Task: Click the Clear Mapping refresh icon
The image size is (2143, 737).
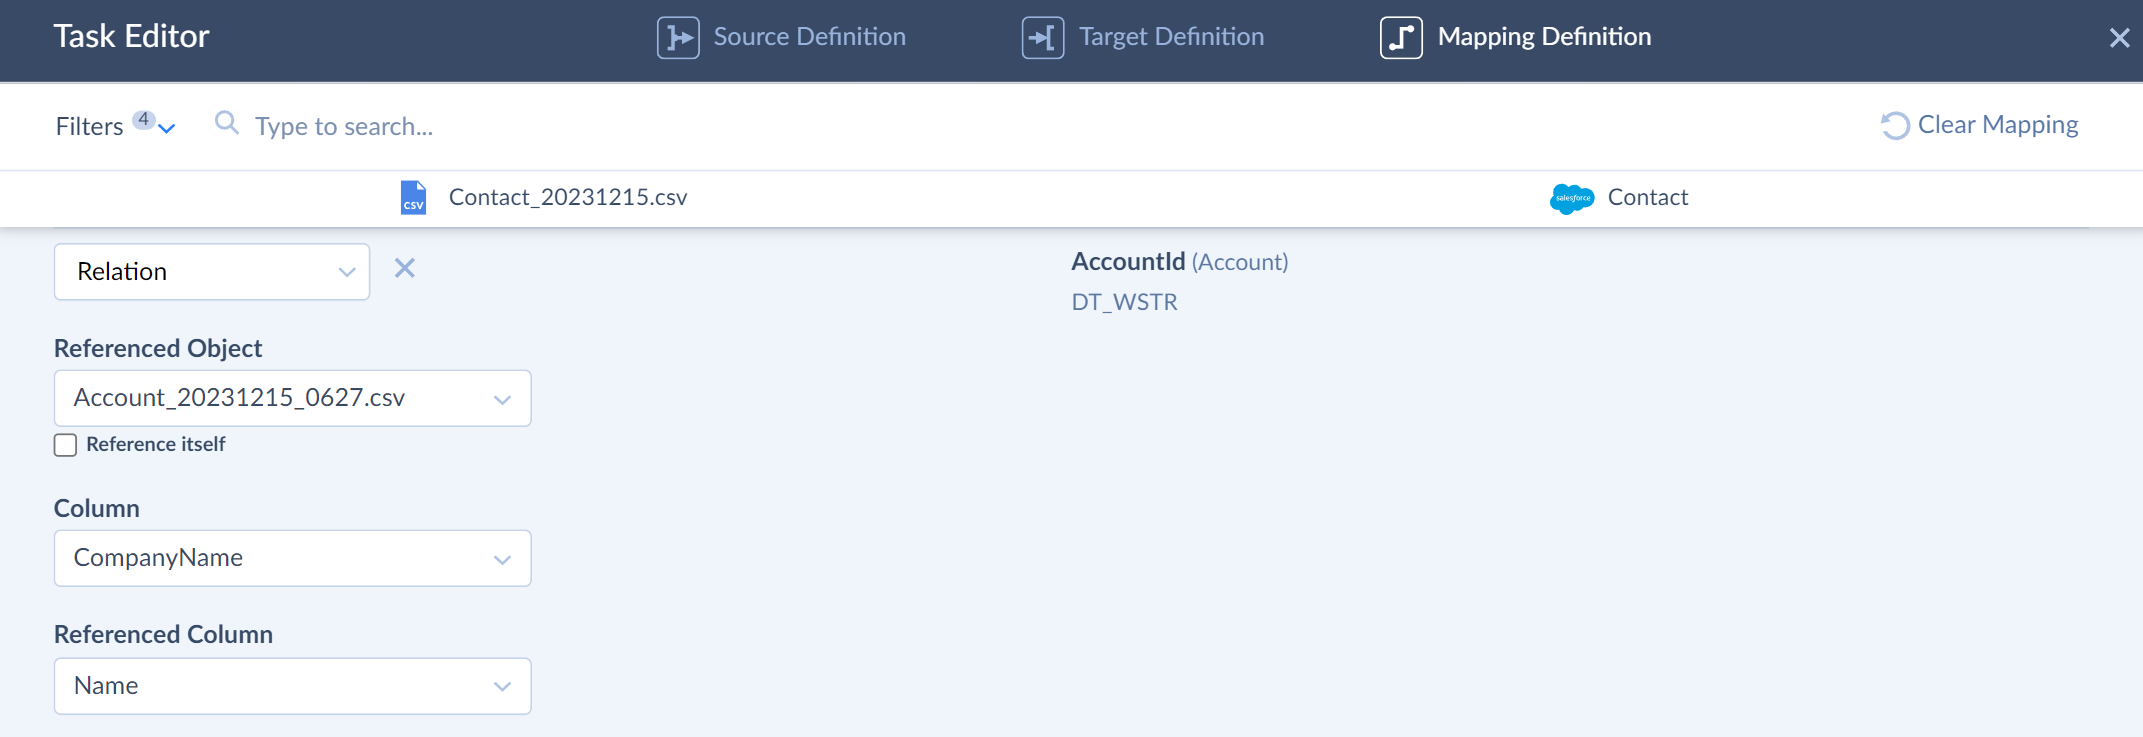Action: pos(1895,126)
